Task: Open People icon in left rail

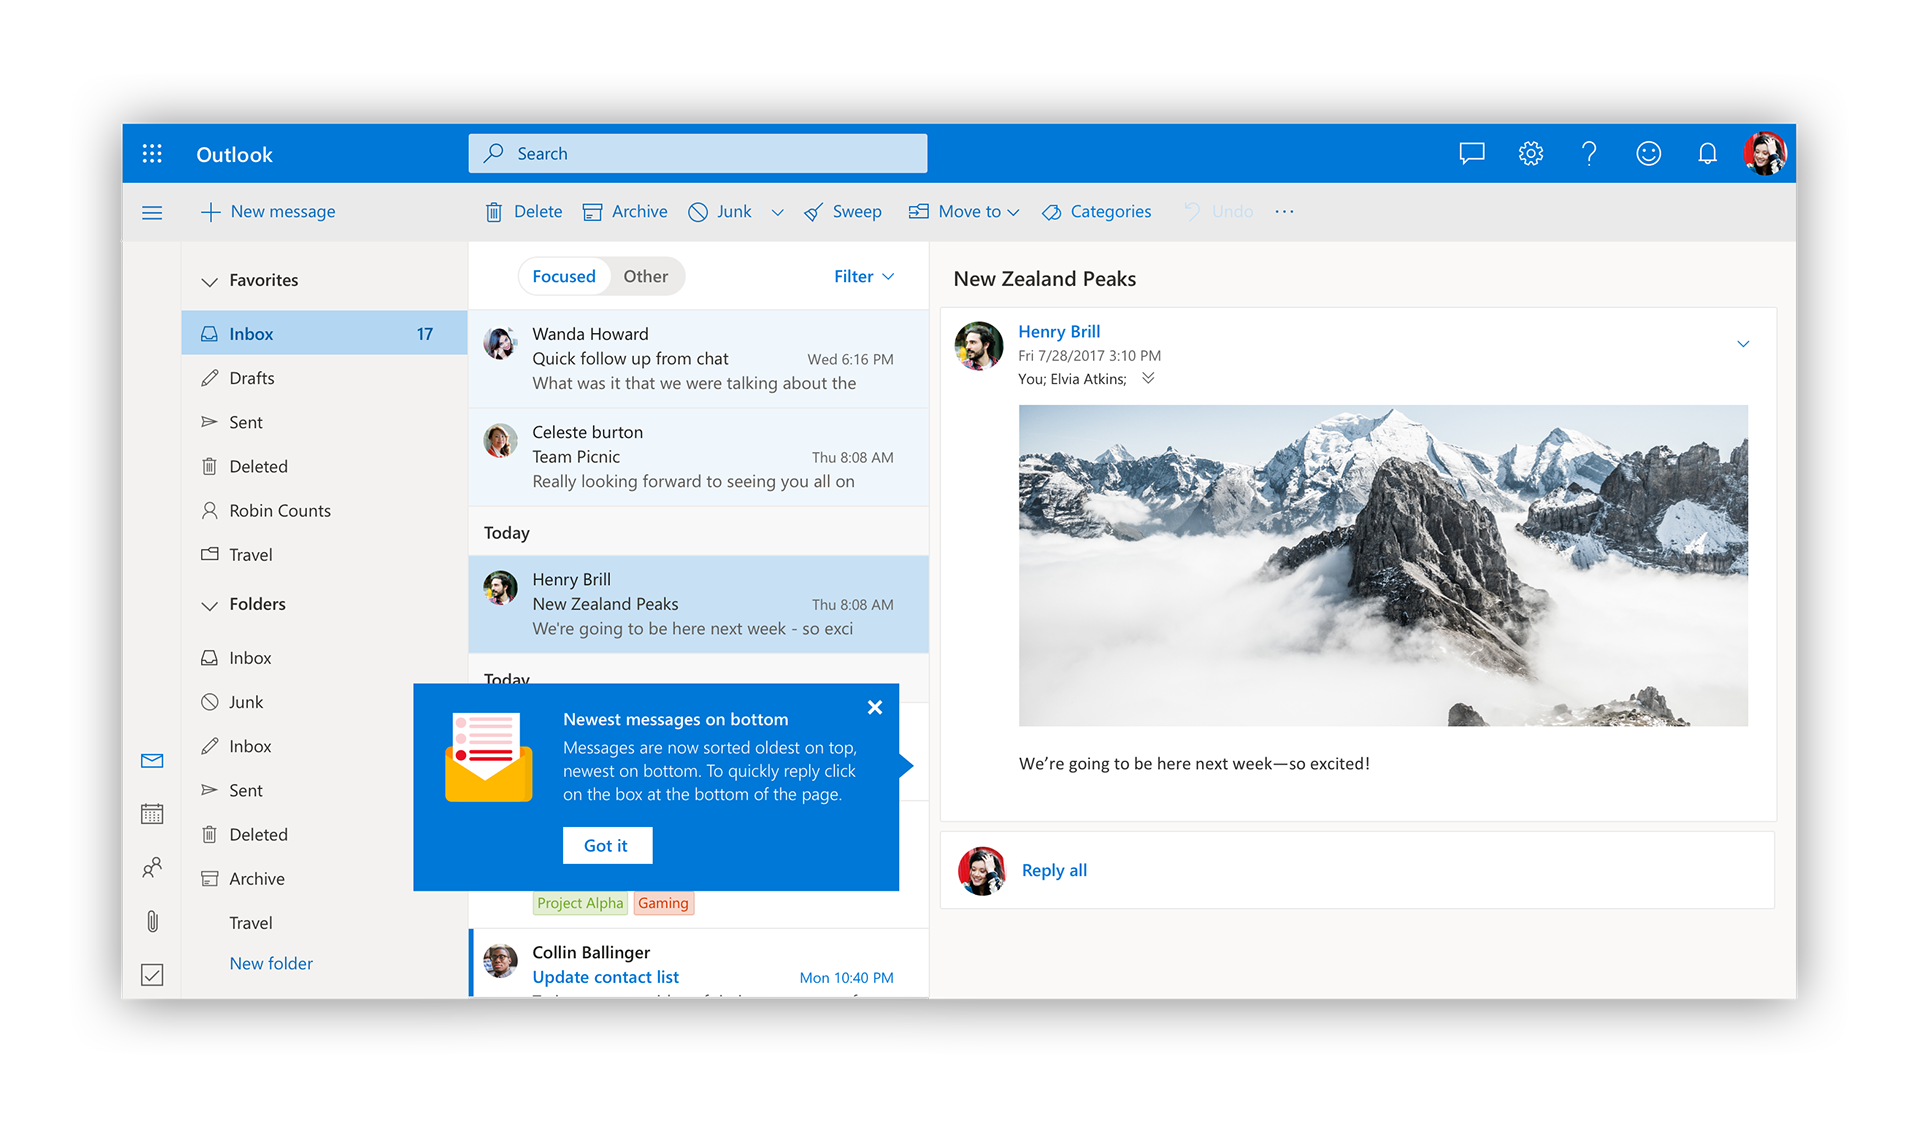Action: 152,868
